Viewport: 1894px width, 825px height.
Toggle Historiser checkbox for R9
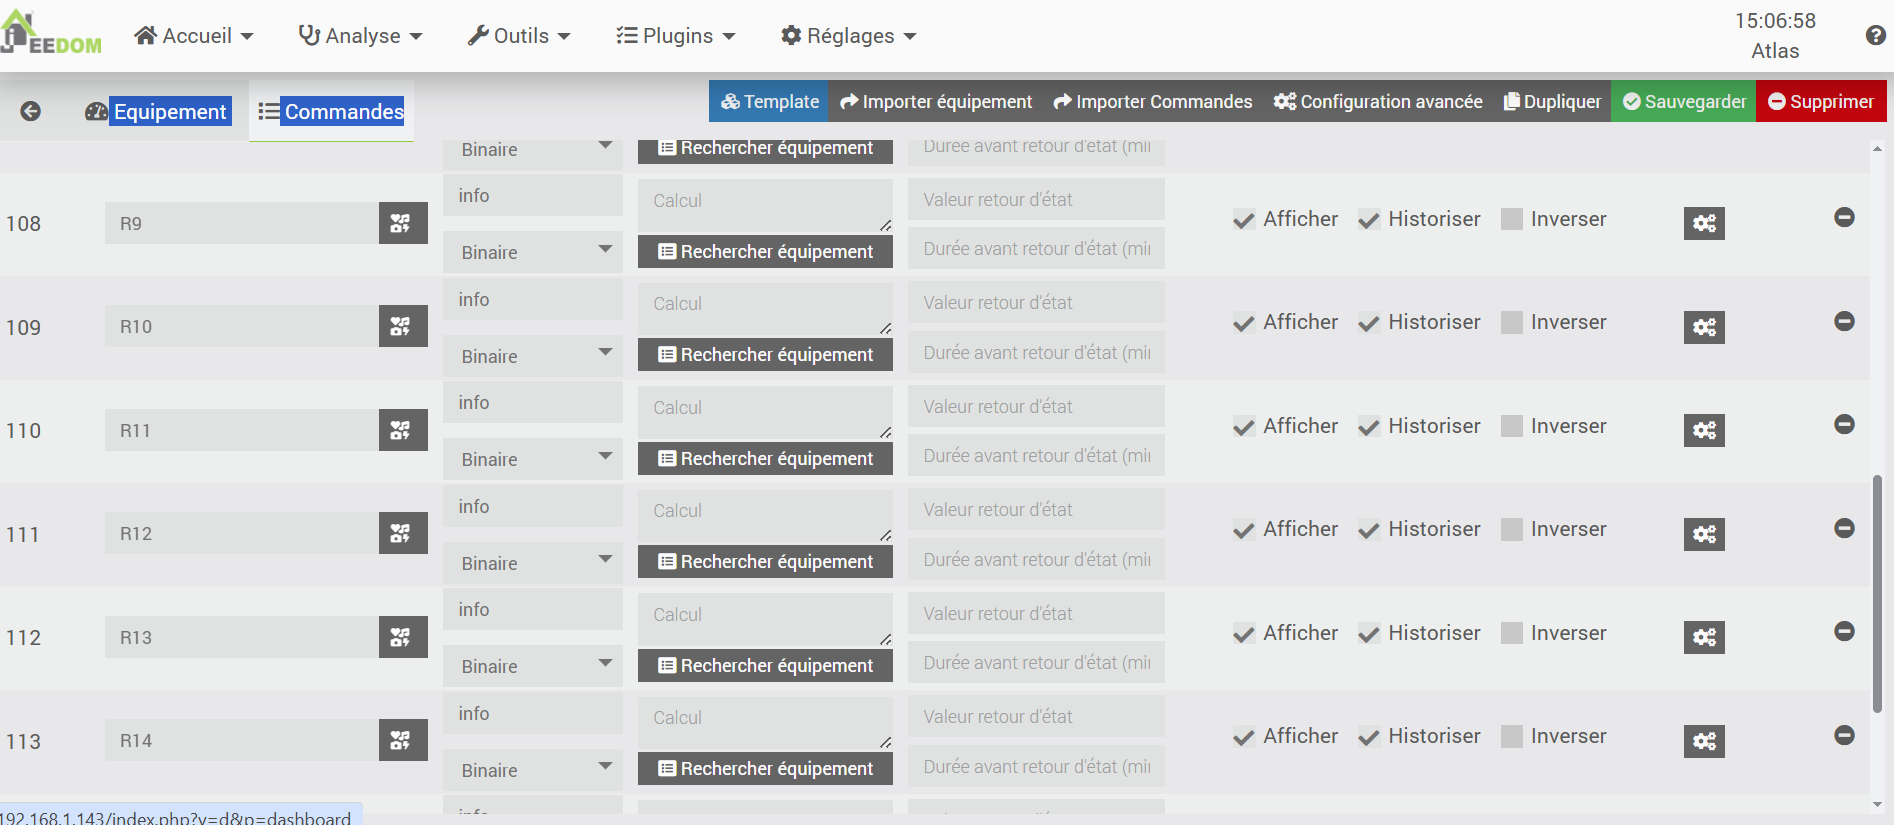coord(1369,220)
